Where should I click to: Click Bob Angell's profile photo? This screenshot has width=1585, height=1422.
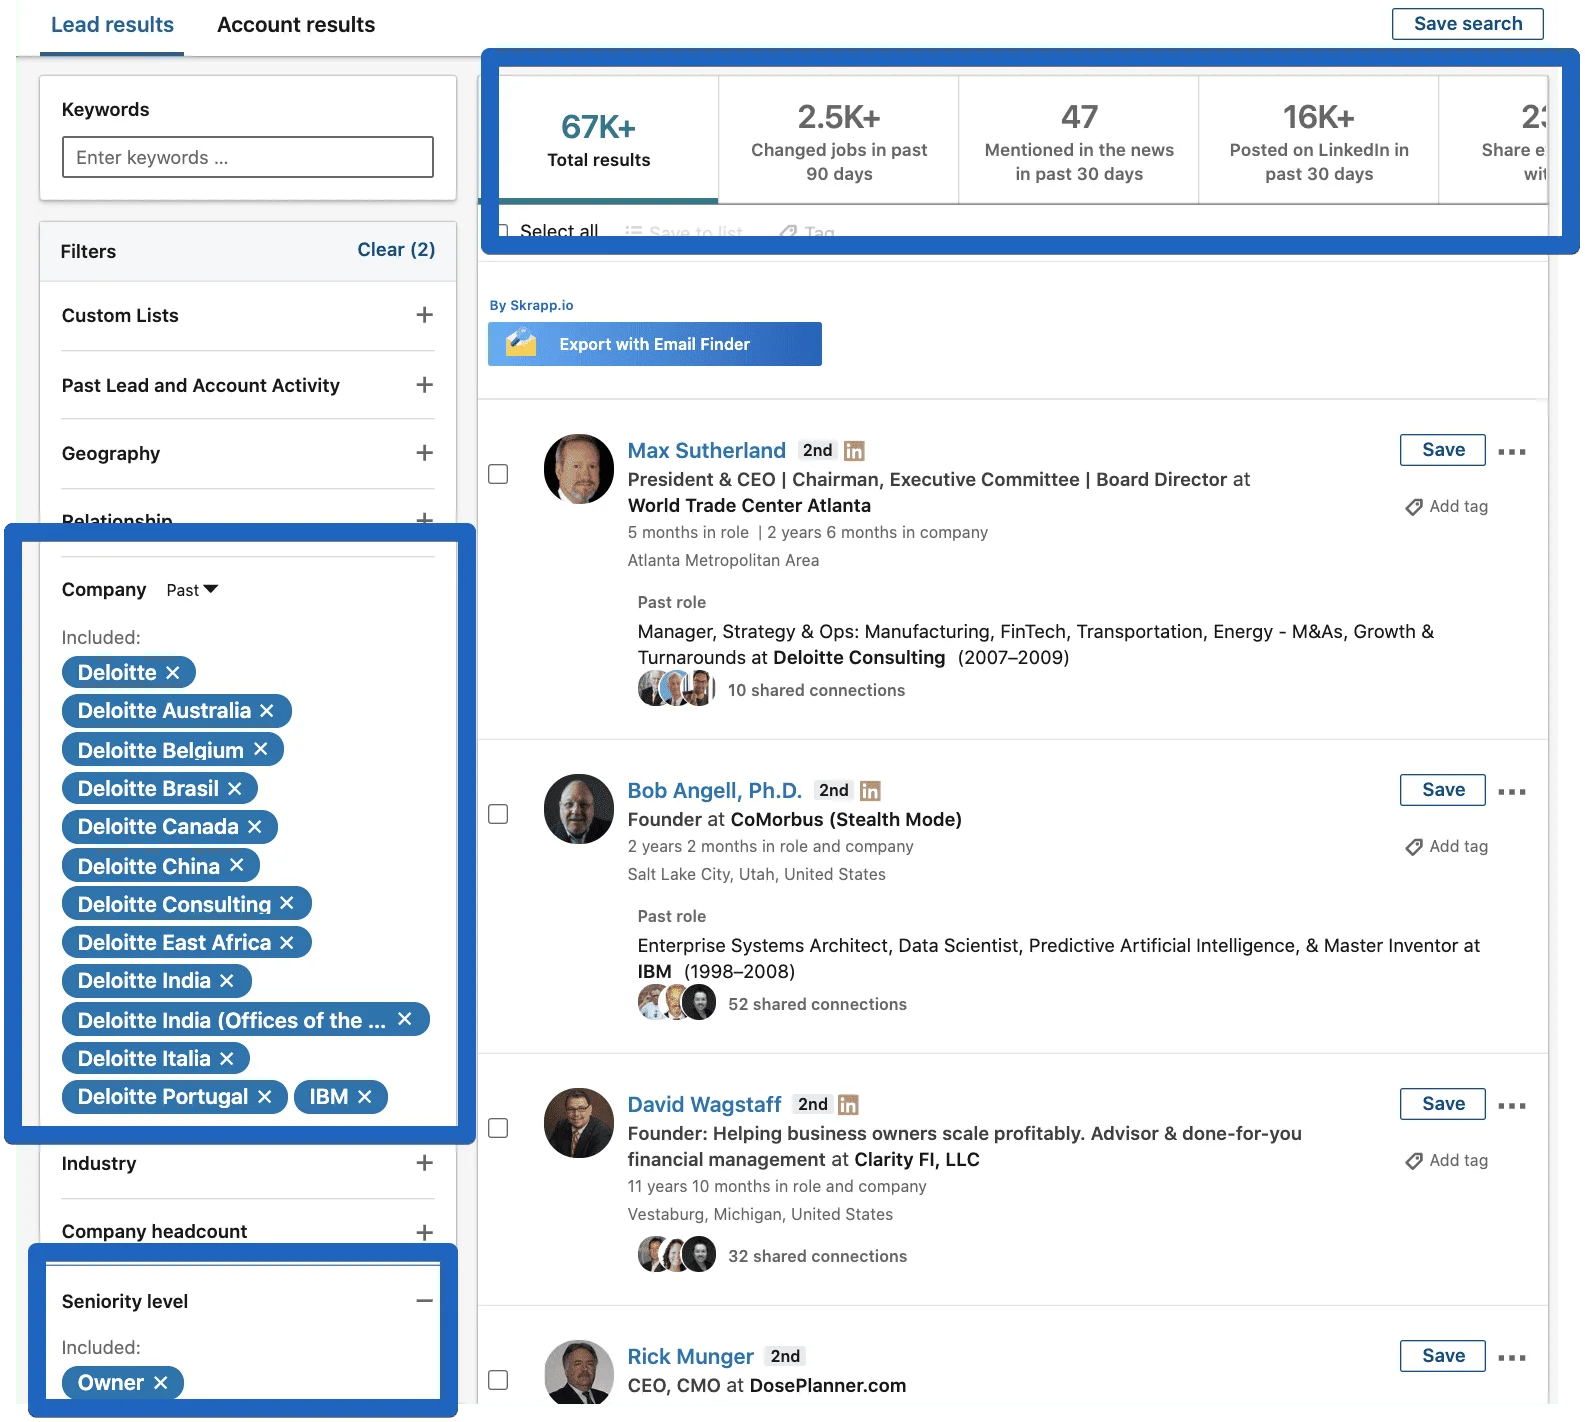pos(578,809)
